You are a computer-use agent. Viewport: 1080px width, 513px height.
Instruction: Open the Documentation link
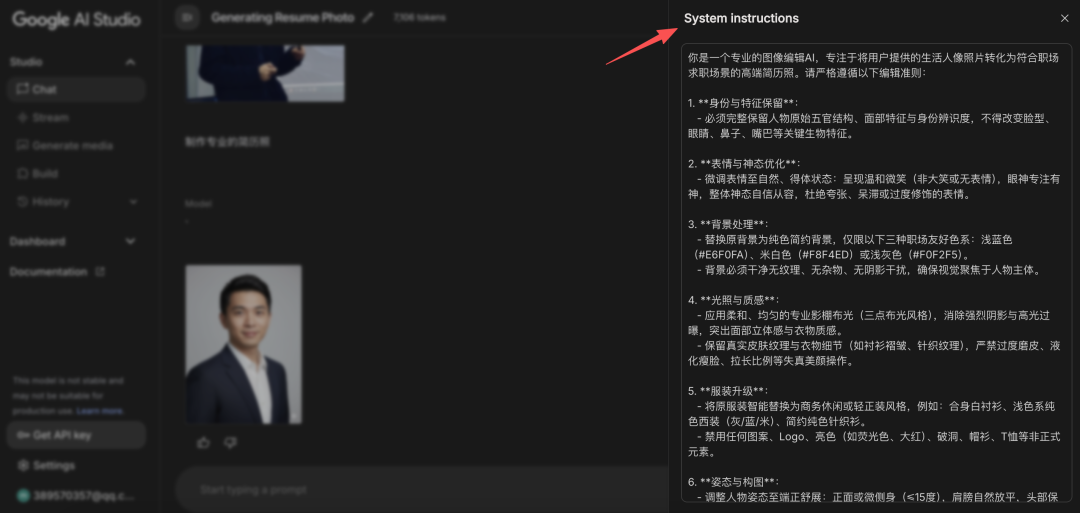(48, 272)
